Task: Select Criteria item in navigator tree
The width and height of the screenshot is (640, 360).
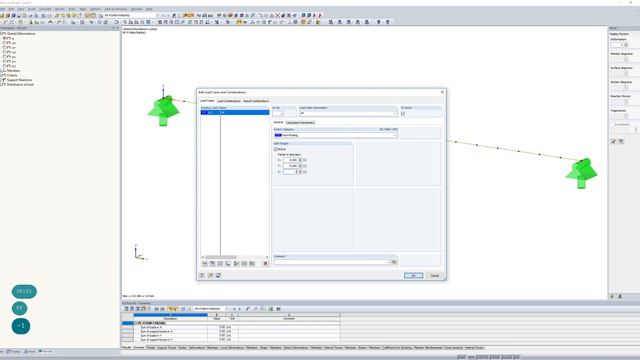Action: click(12, 76)
